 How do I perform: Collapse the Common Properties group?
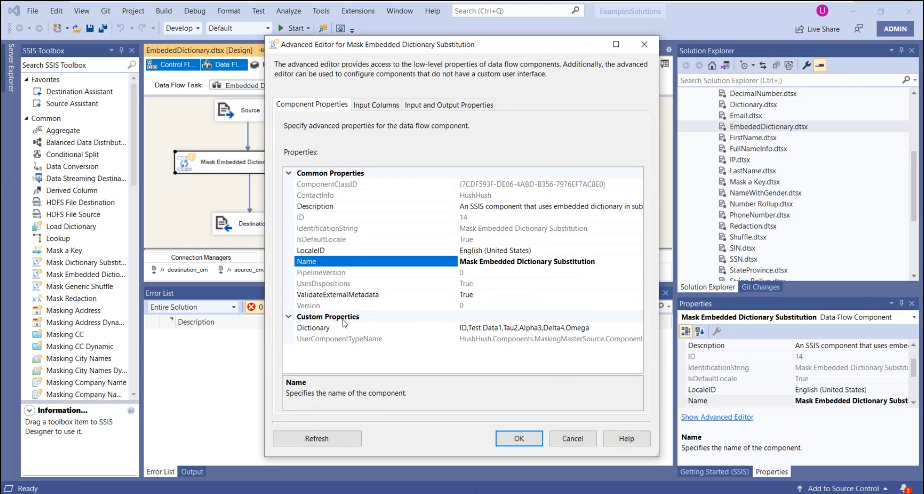click(289, 173)
